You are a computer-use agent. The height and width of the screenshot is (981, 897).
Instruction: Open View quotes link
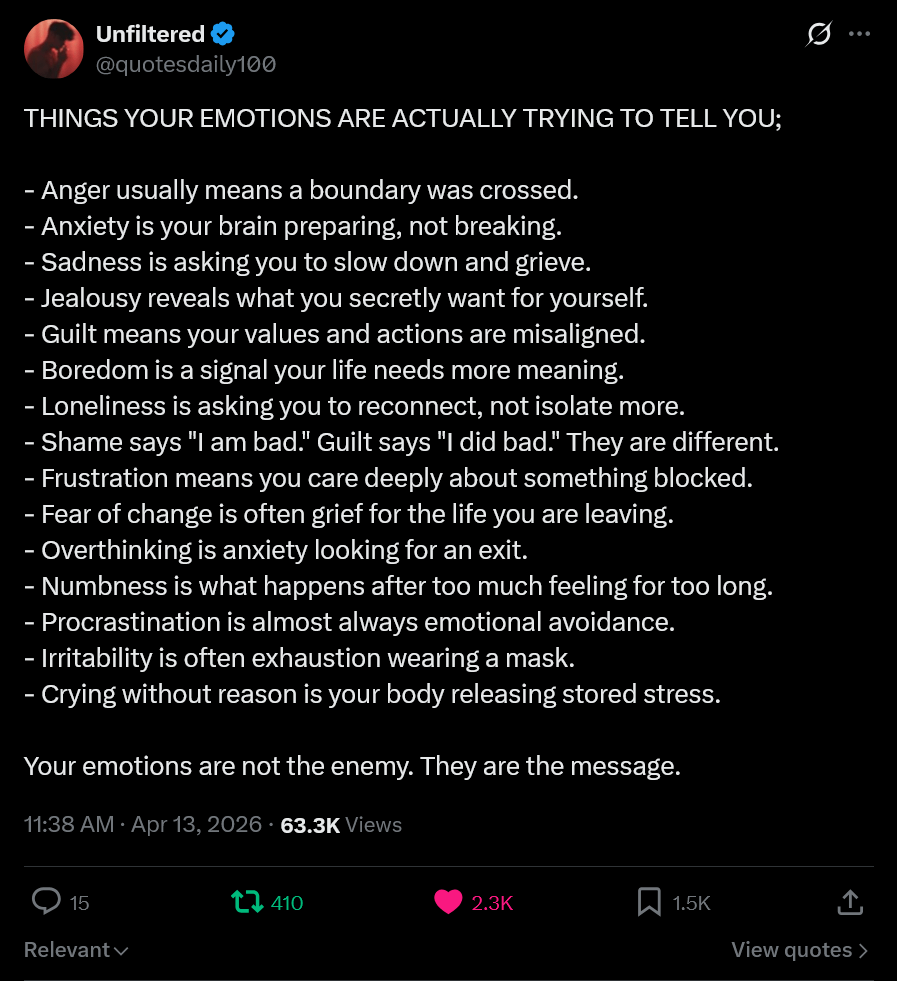799,950
